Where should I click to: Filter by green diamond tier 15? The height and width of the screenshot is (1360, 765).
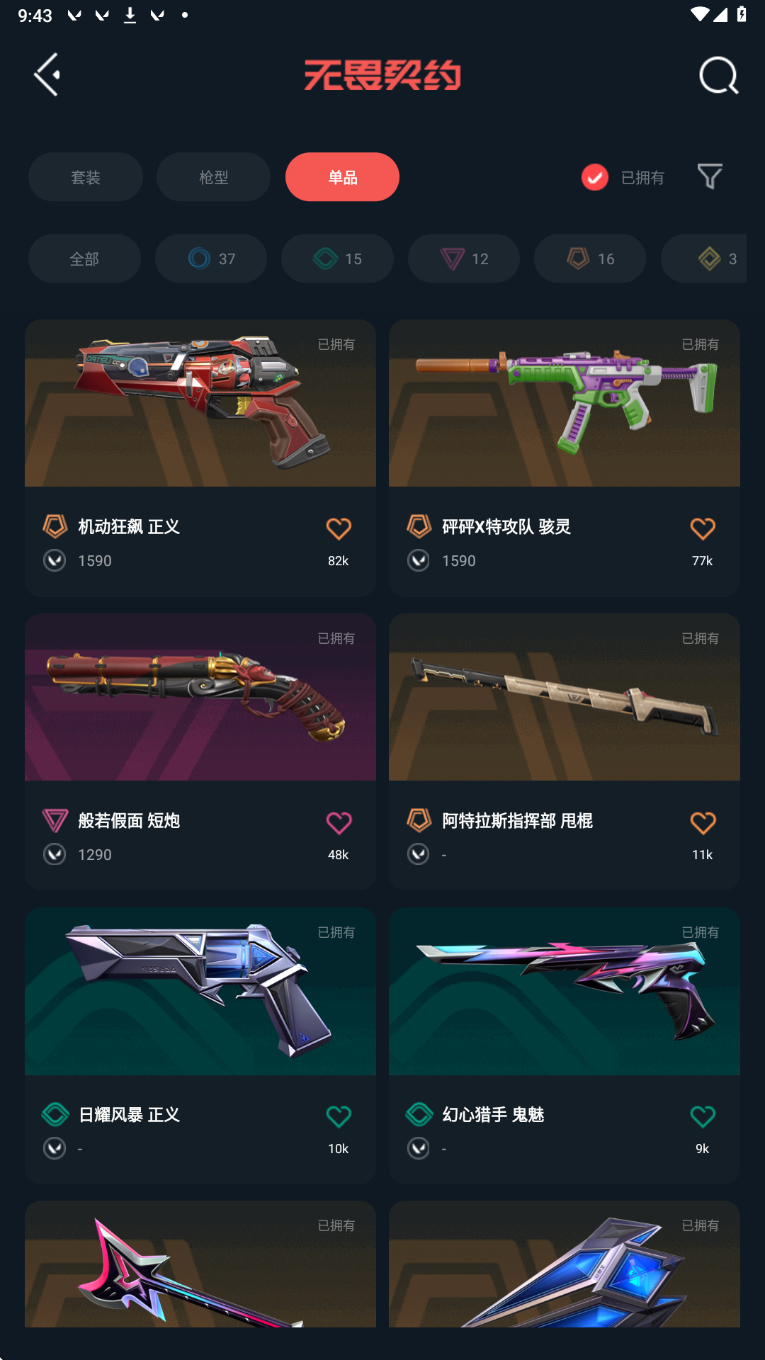(337, 259)
